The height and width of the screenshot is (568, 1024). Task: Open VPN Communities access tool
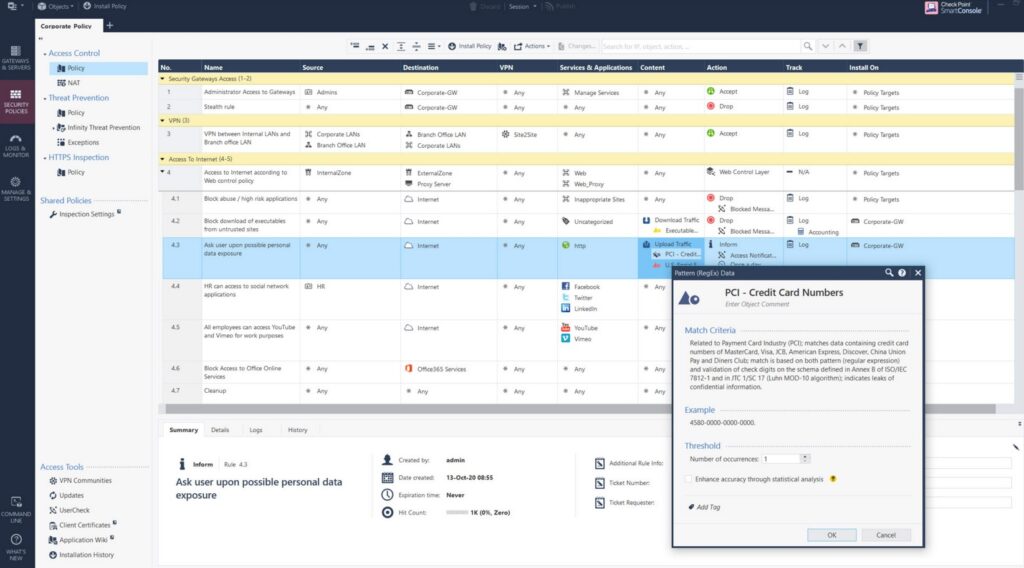click(x=80, y=481)
